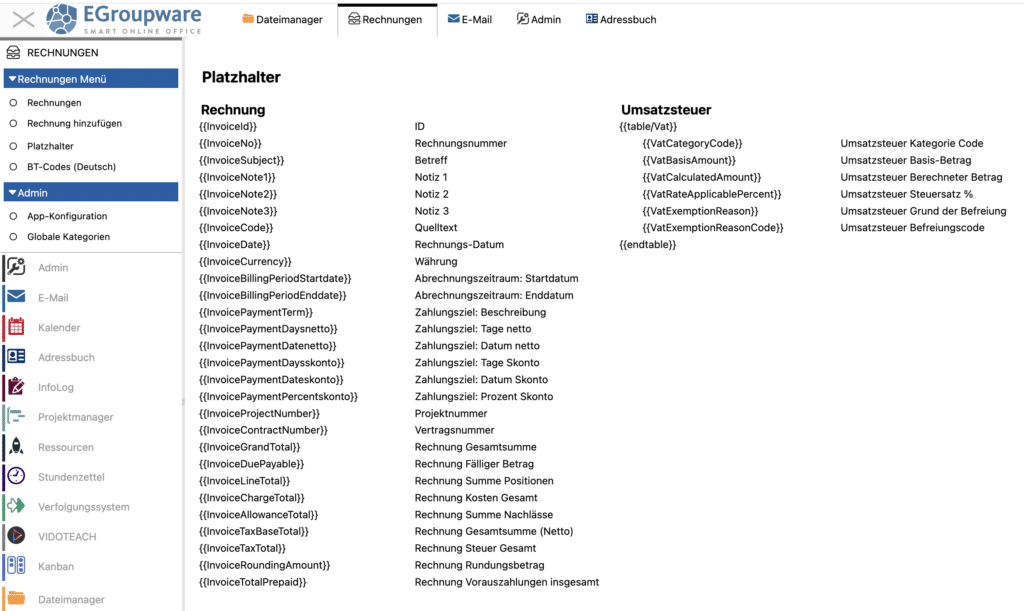Screen dimensions: 1024x611
Task: Click the Adressbuch icon in sidebar
Action: 16,357
